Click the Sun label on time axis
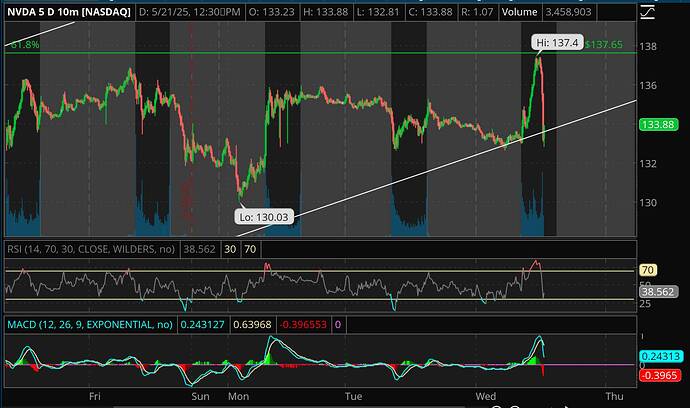 pyautogui.click(x=200, y=397)
